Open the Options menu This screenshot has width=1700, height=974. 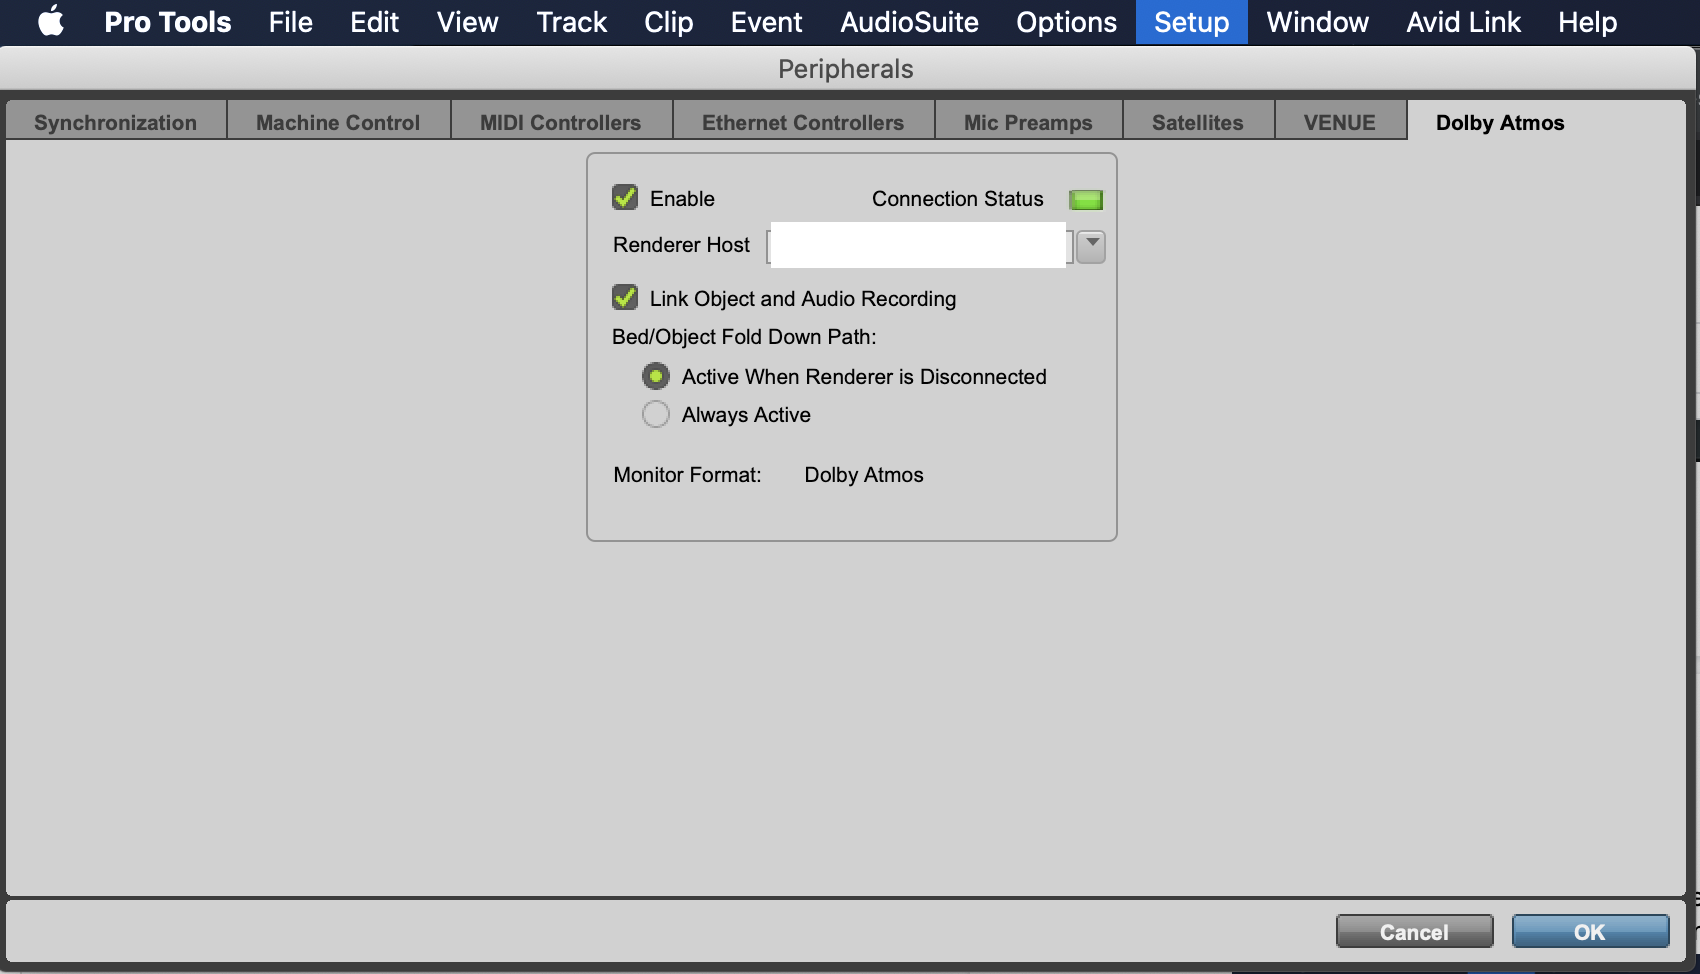1067,22
